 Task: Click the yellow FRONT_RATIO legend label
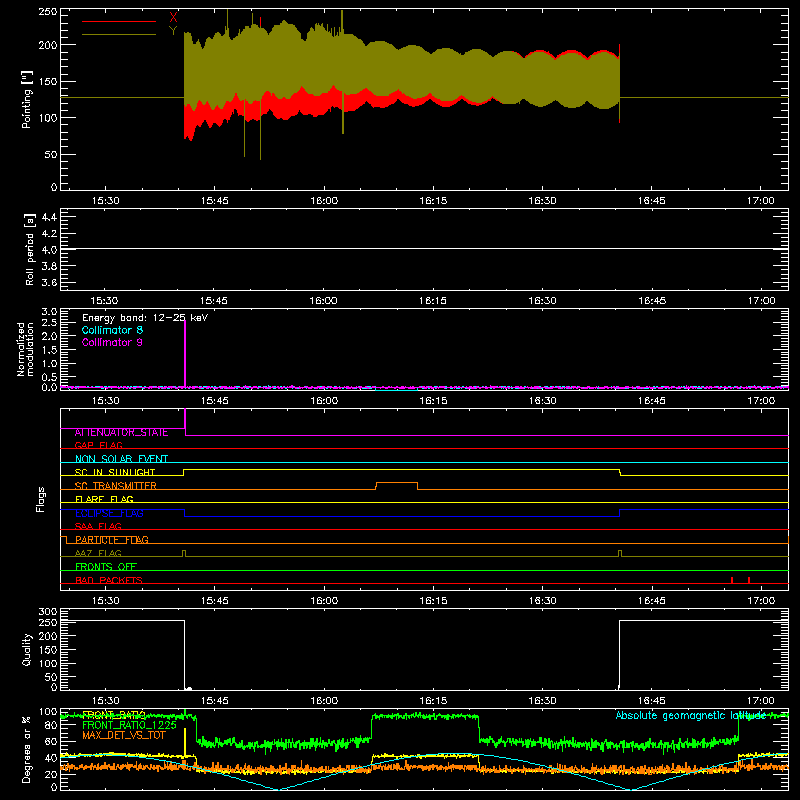[x=114, y=715]
